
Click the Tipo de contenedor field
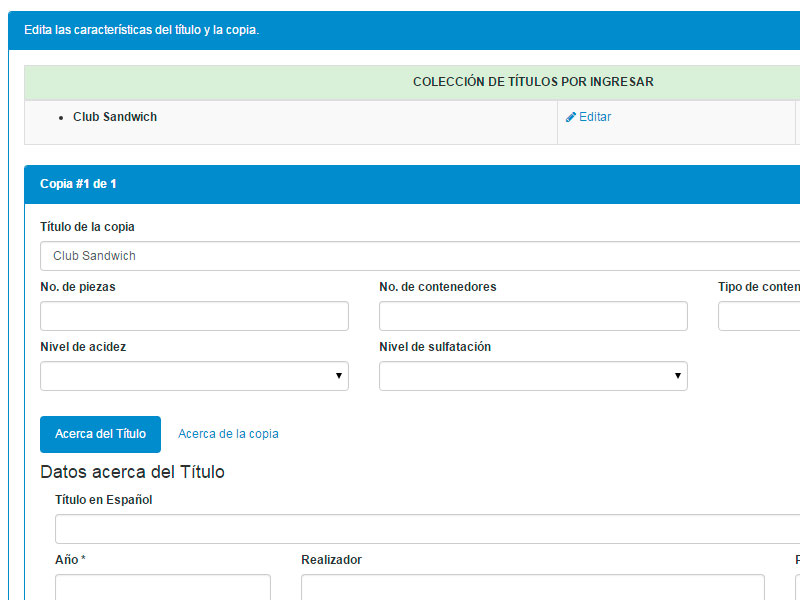[760, 316]
